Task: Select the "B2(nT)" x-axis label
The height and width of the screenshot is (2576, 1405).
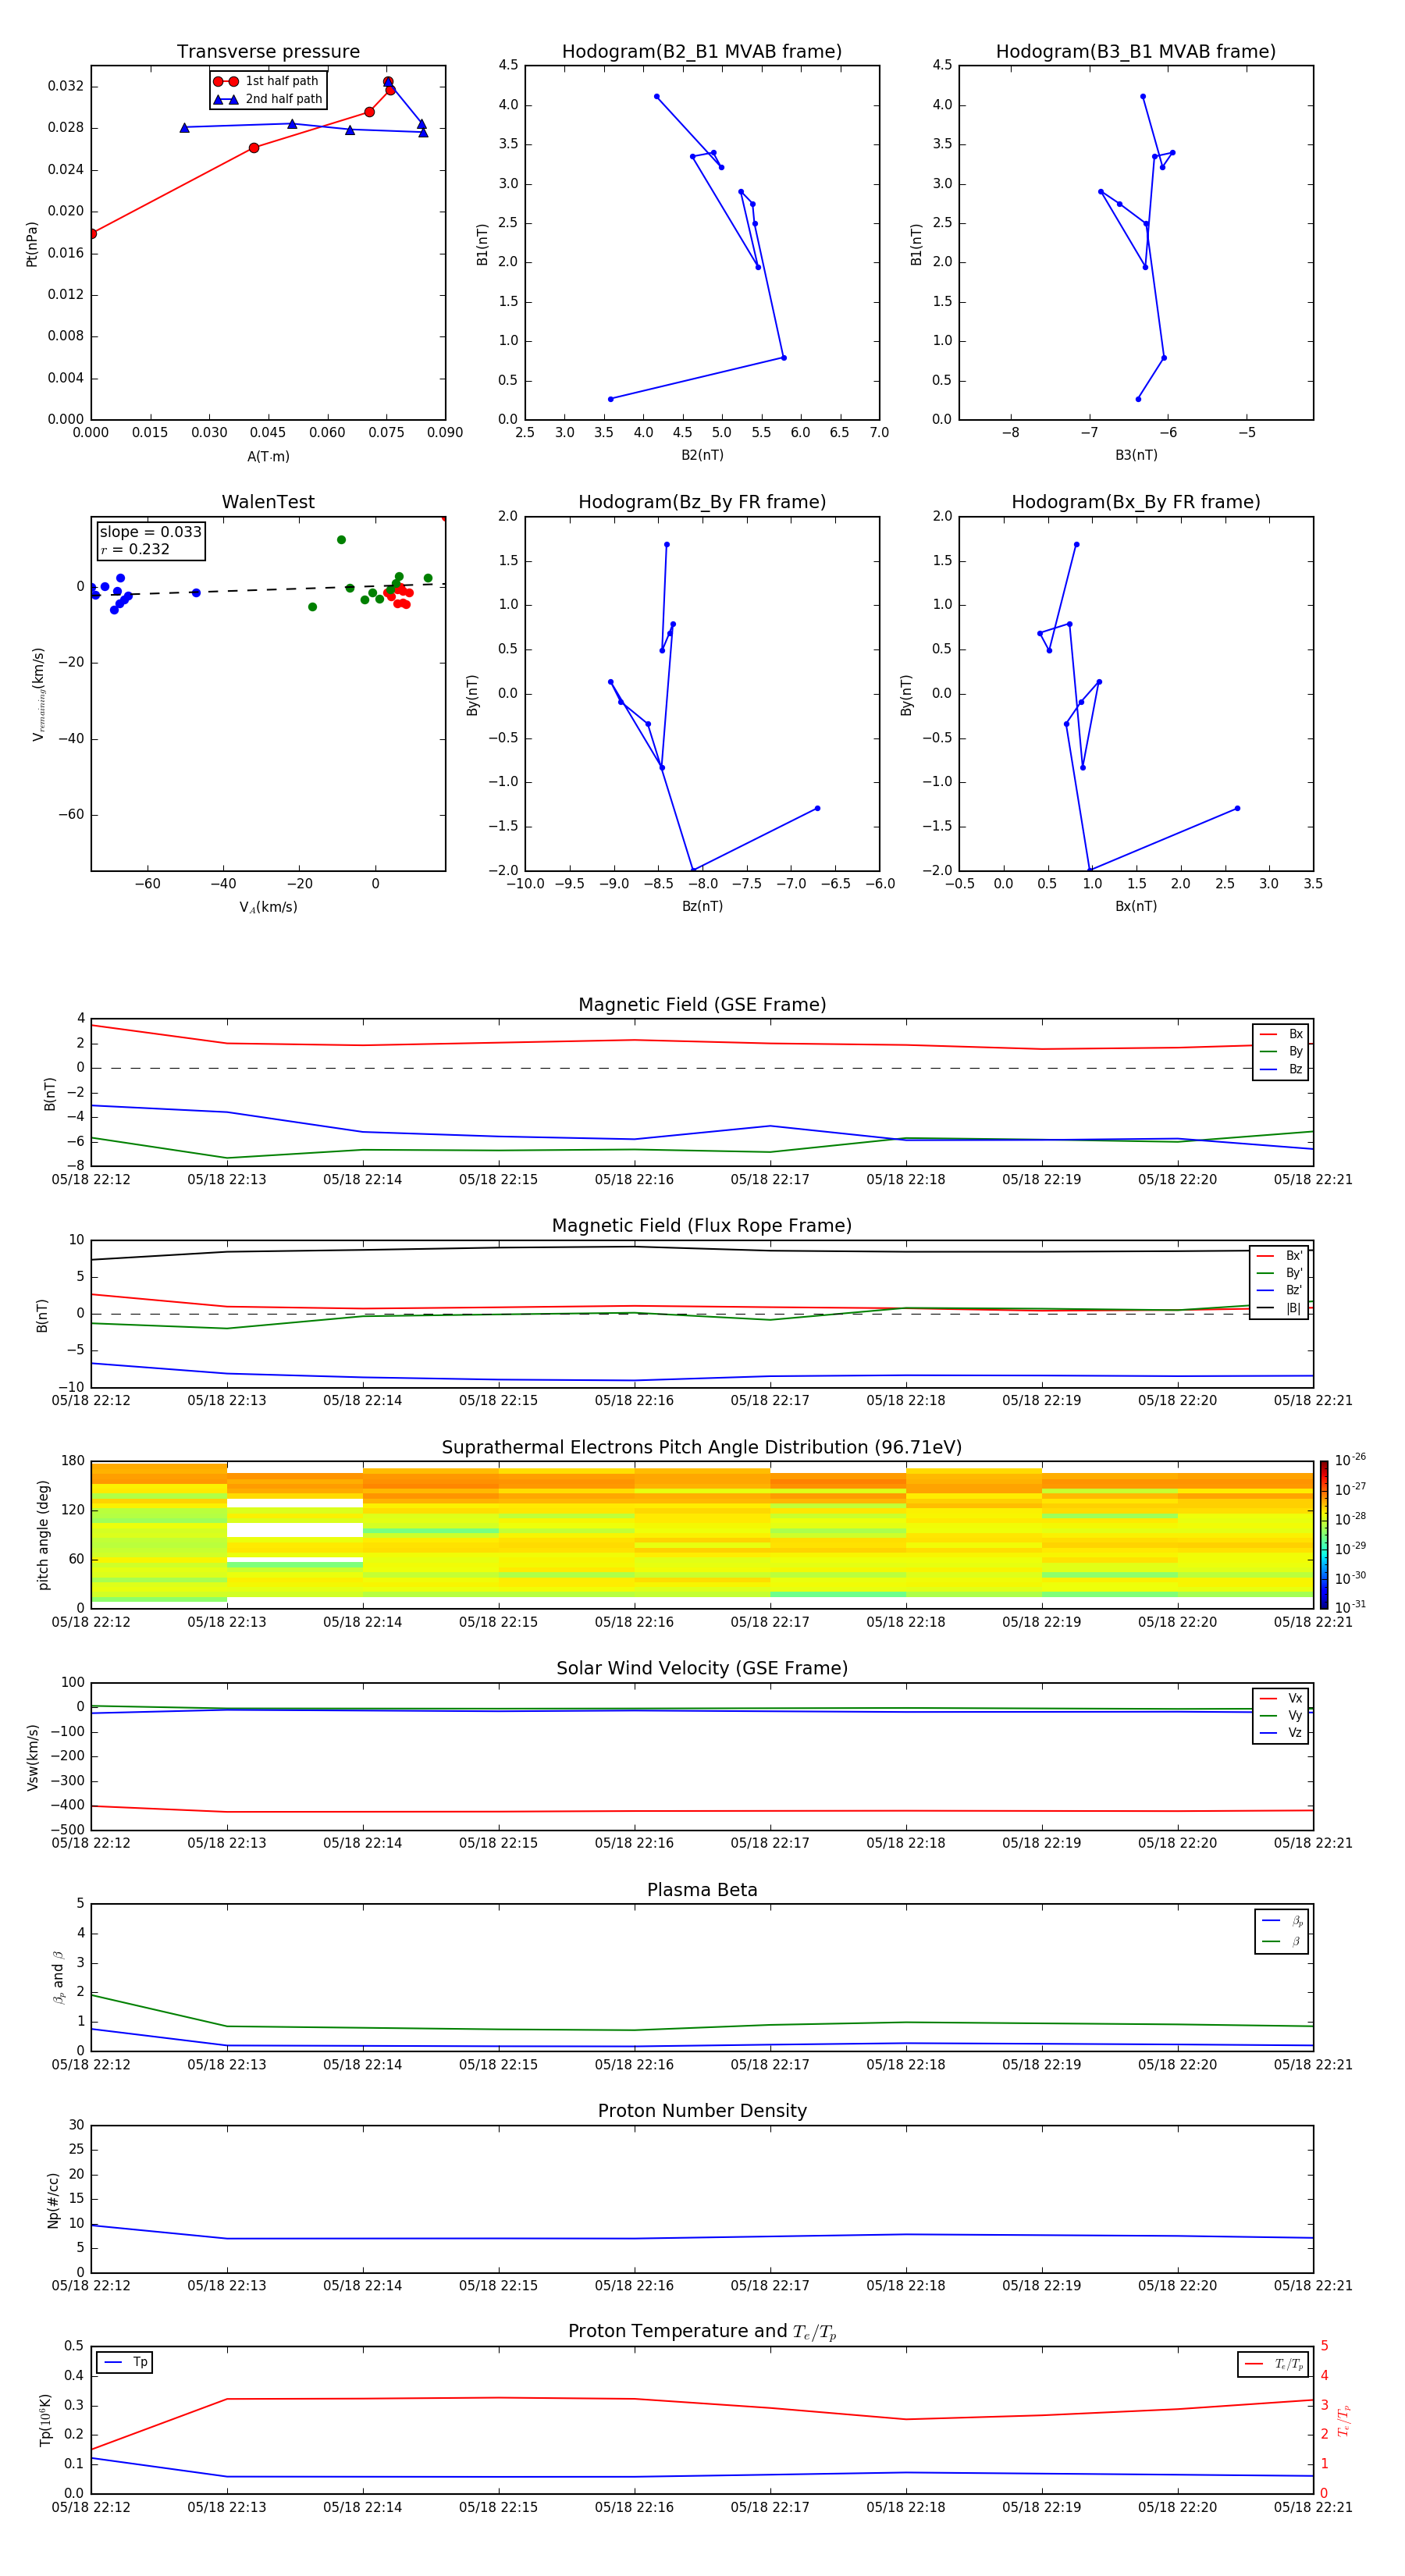Action: [x=702, y=455]
